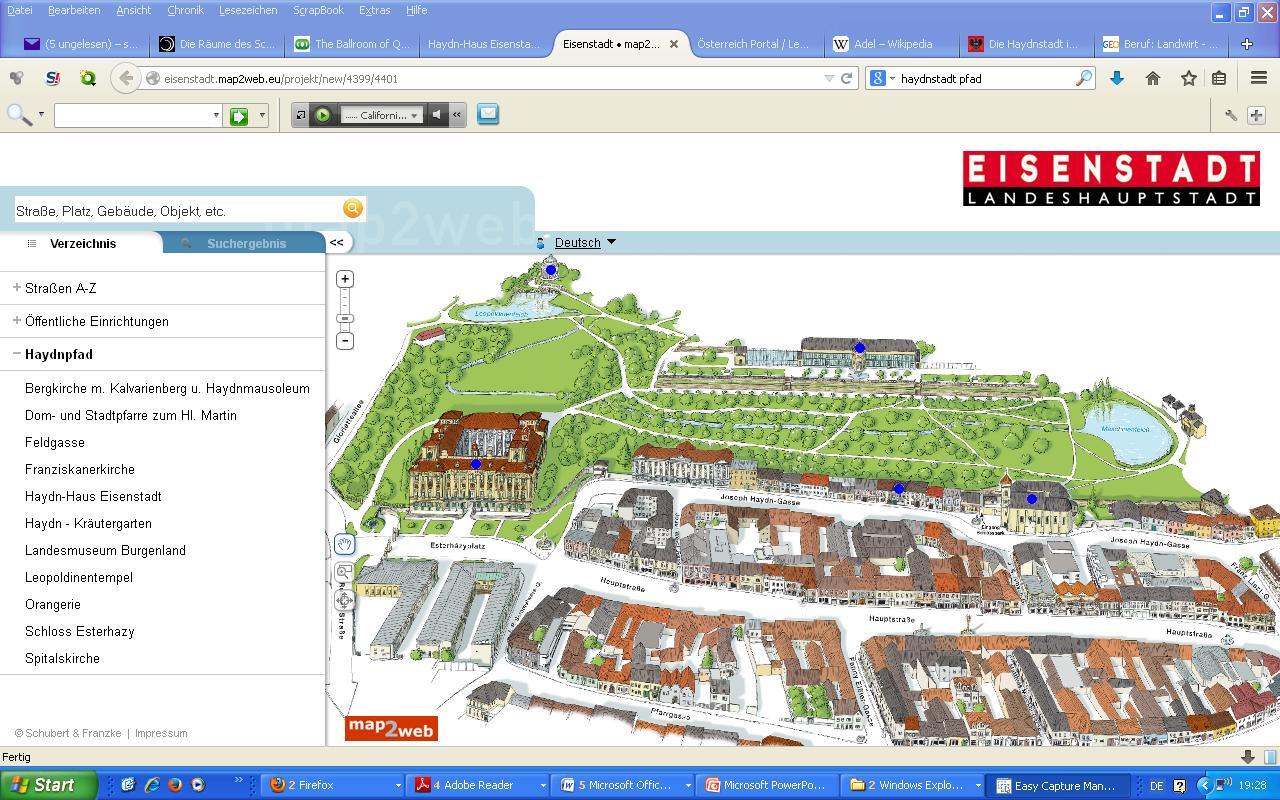
Task: Click the recenter crosshair map tool
Action: pos(344,600)
